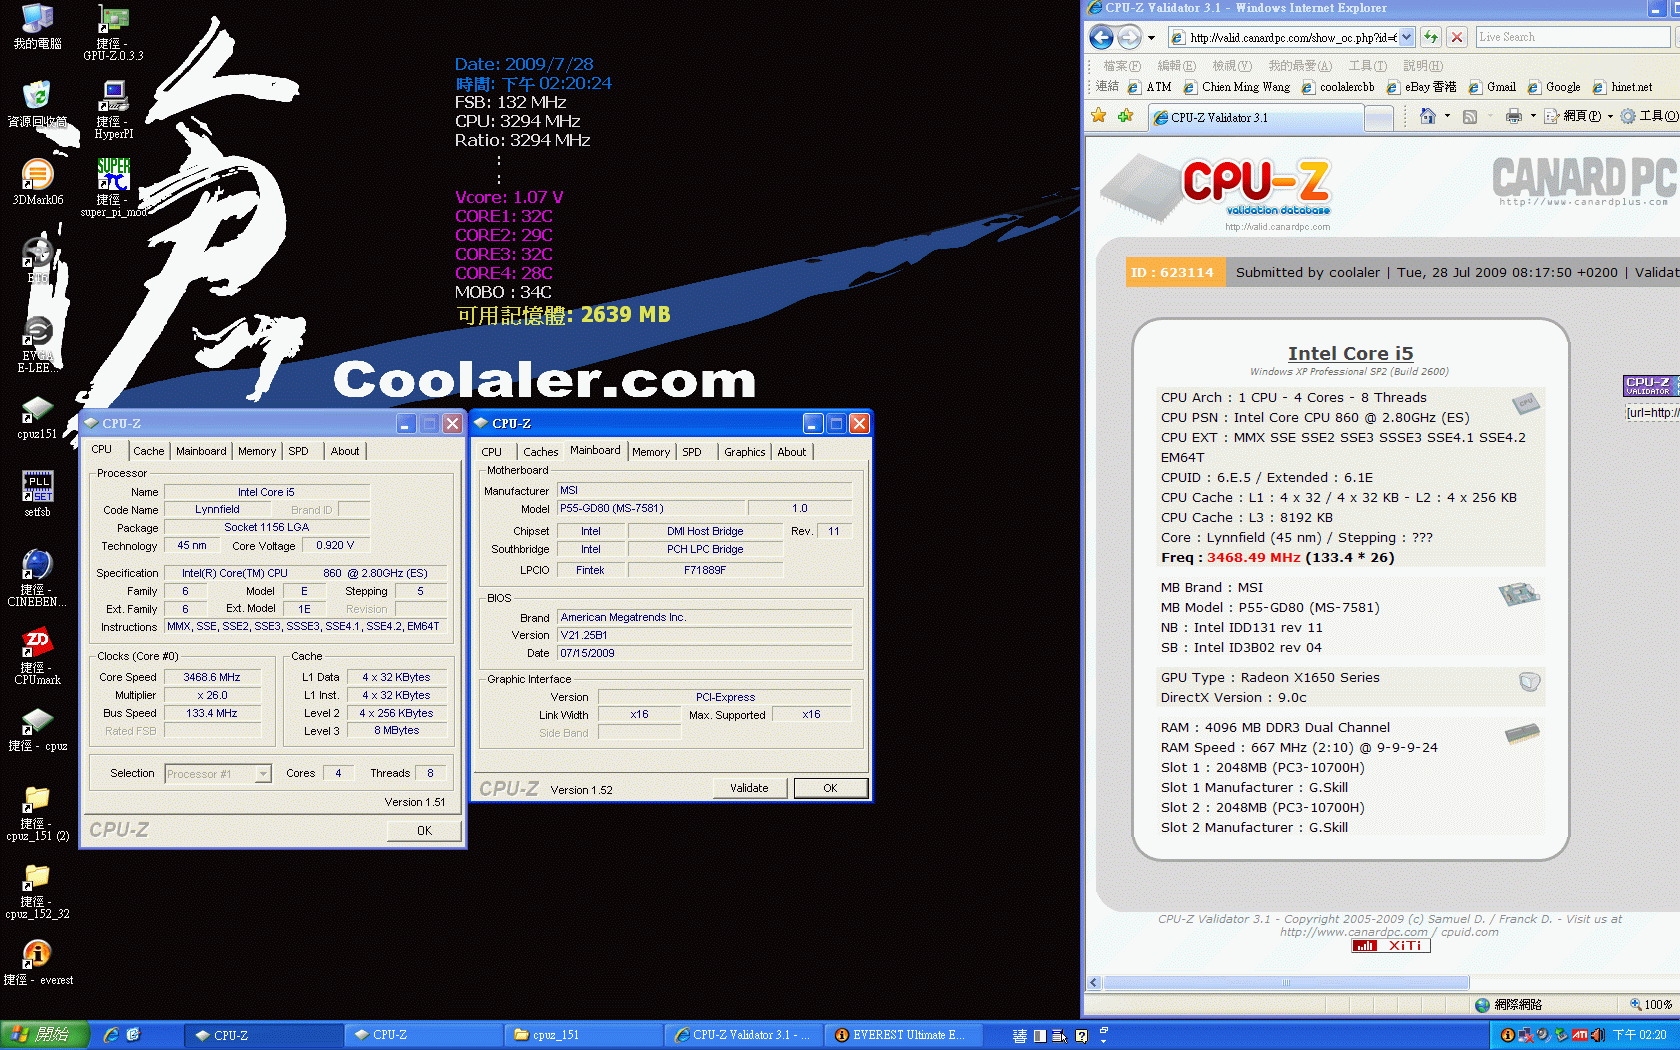
Task: Open the Page (網頁) menu dropdown
Action: pyautogui.click(x=1579, y=116)
